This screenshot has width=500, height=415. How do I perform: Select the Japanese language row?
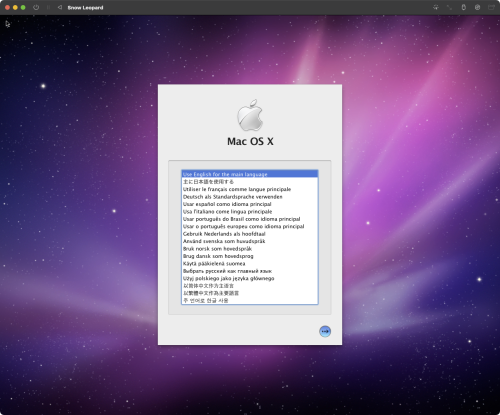[x=250, y=182]
